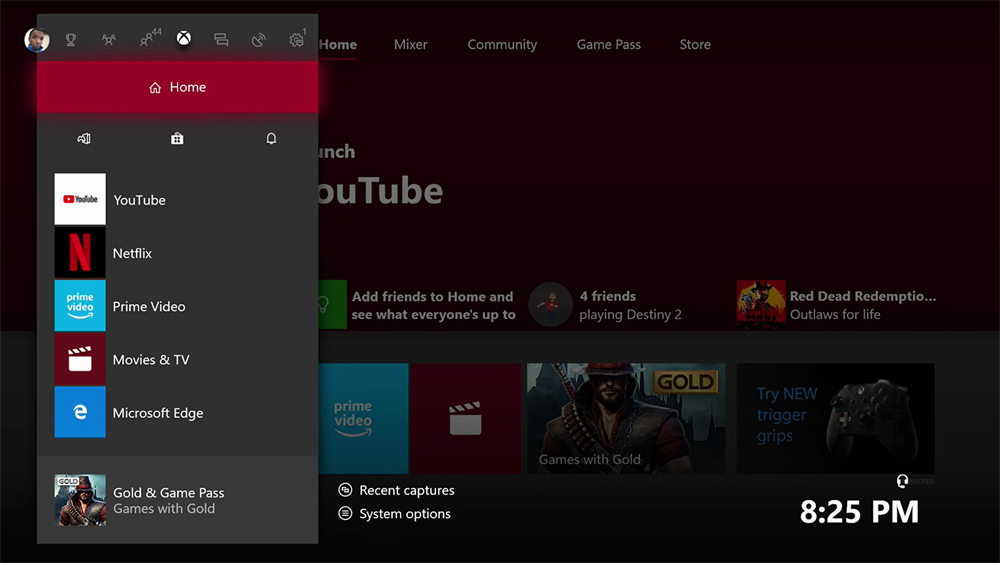Select the Xbox logo guide tab
The width and height of the screenshot is (1000, 563).
click(x=184, y=38)
